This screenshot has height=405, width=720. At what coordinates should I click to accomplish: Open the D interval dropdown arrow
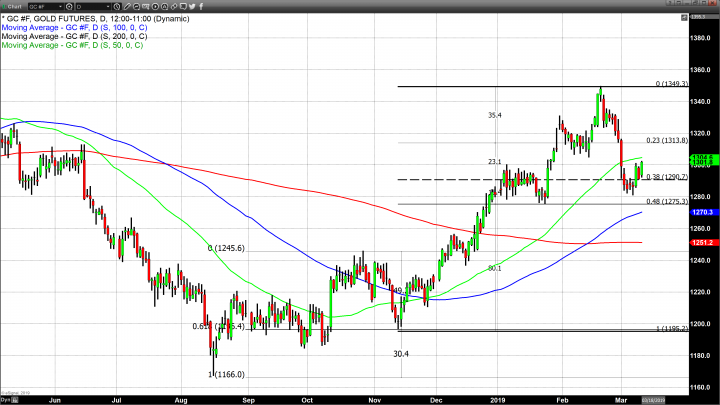108,7
